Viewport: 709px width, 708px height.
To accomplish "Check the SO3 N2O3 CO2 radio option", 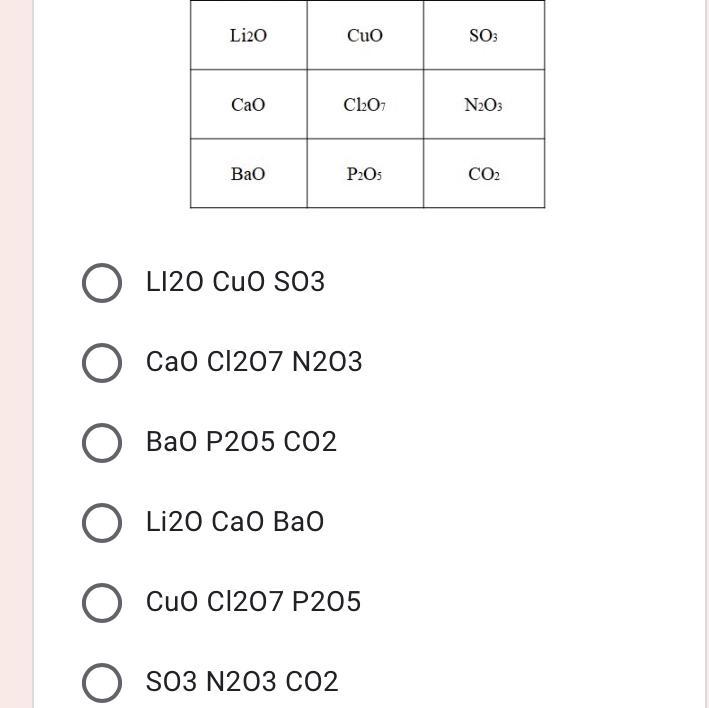I will pyautogui.click(x=102, y=682).
